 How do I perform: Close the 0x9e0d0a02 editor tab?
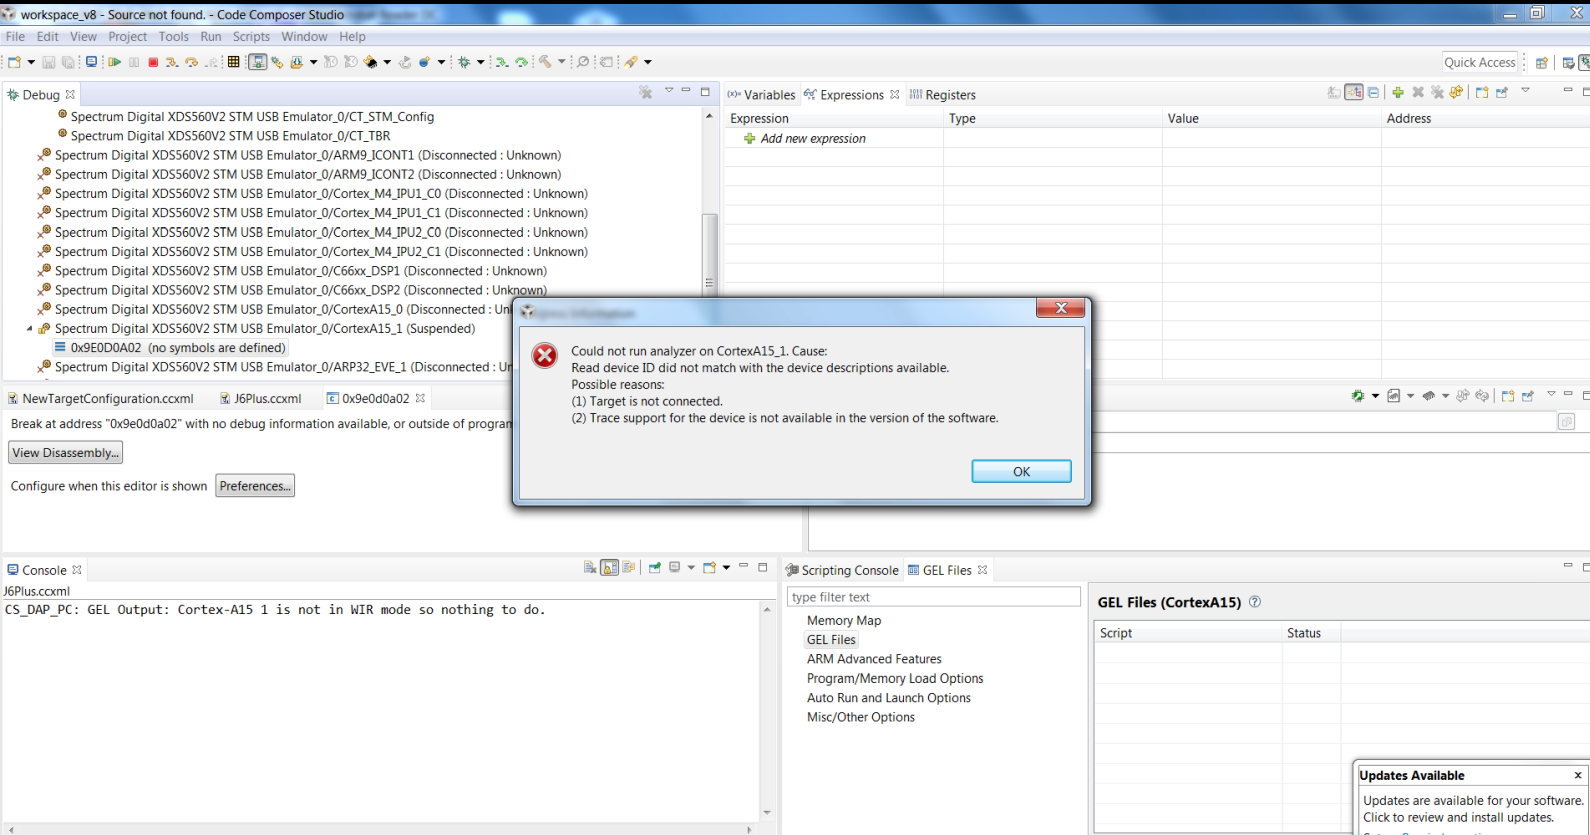[x=421, y=398]
